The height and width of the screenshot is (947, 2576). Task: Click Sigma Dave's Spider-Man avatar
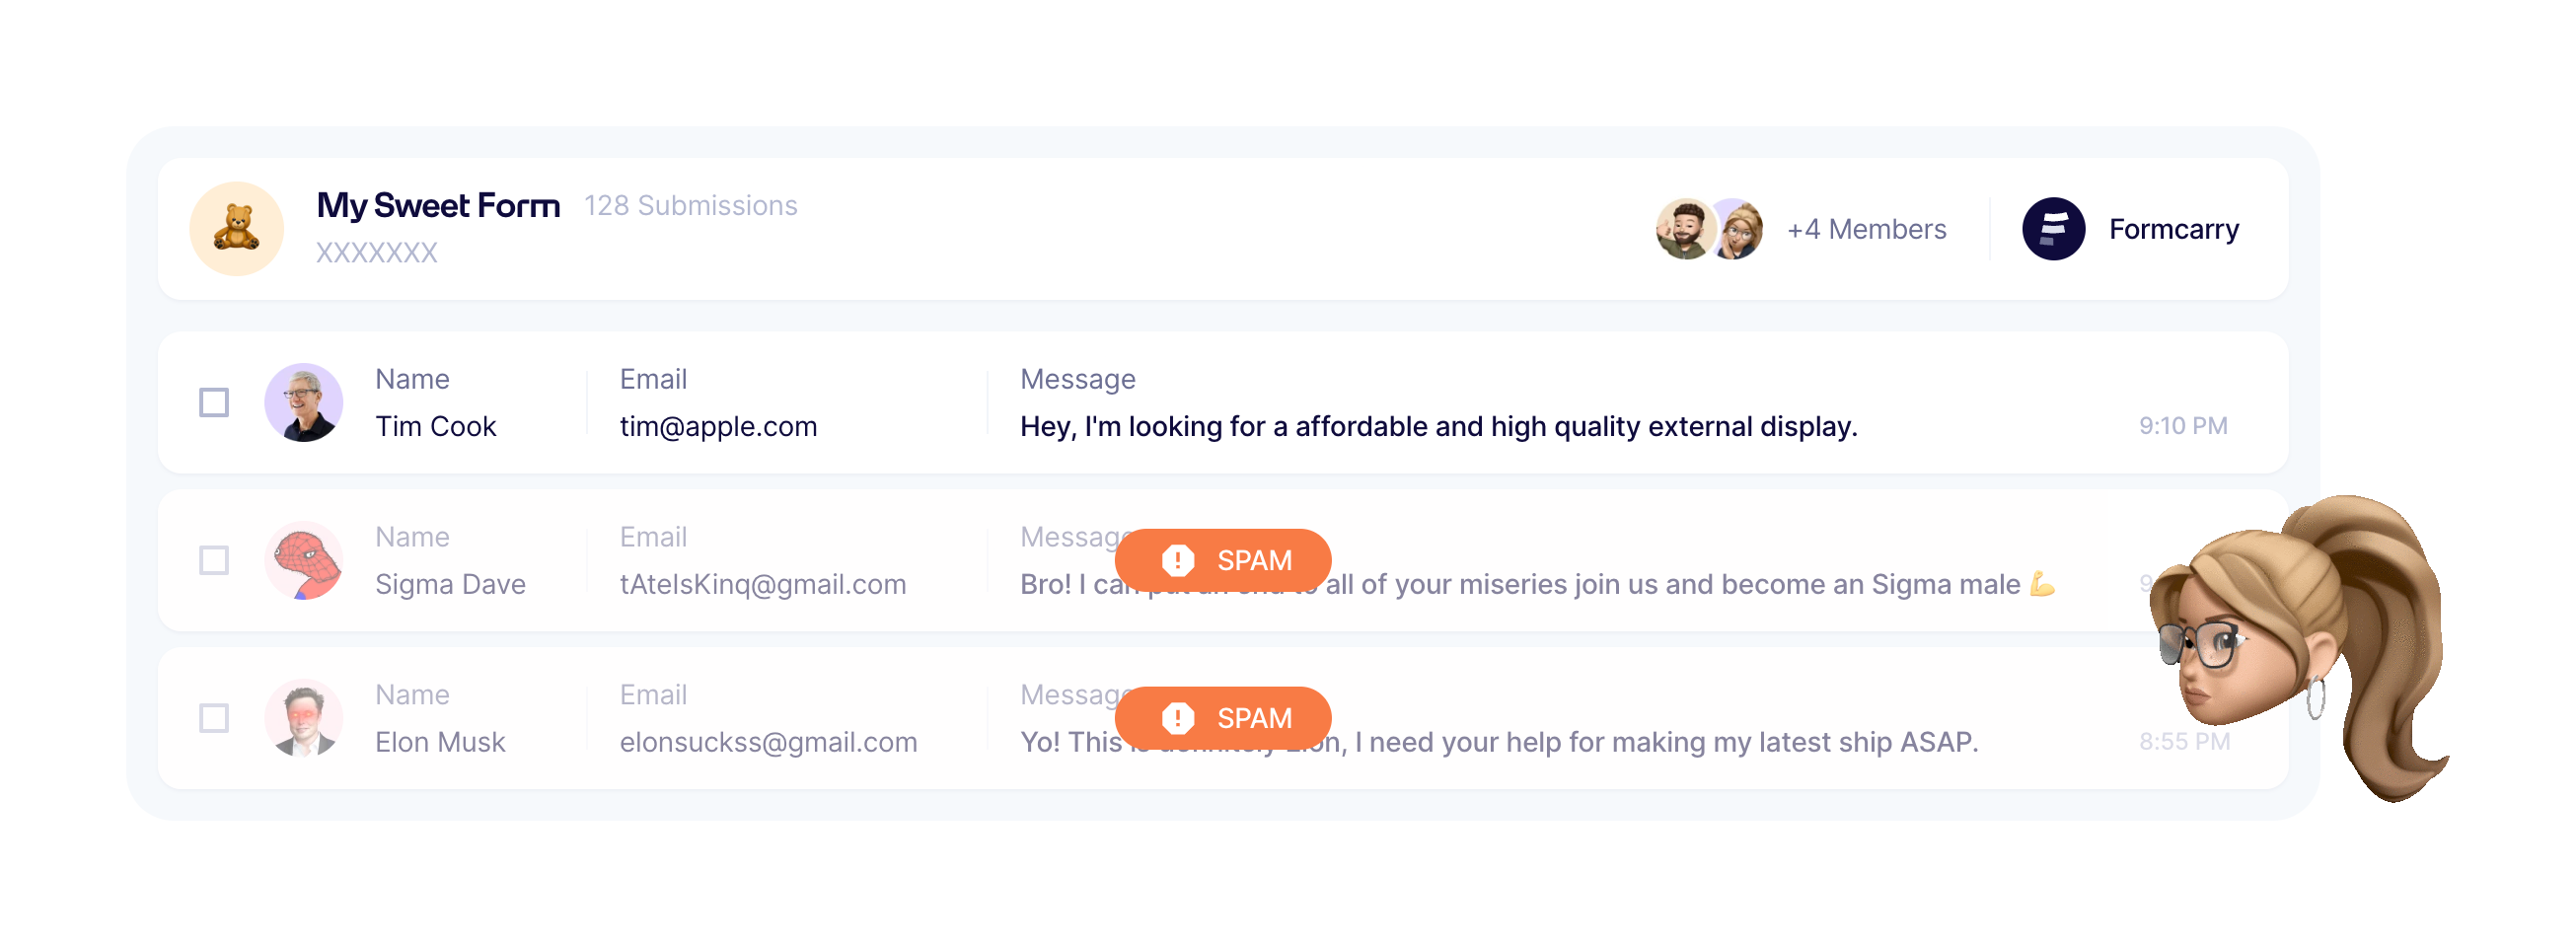tap(303, 560)
